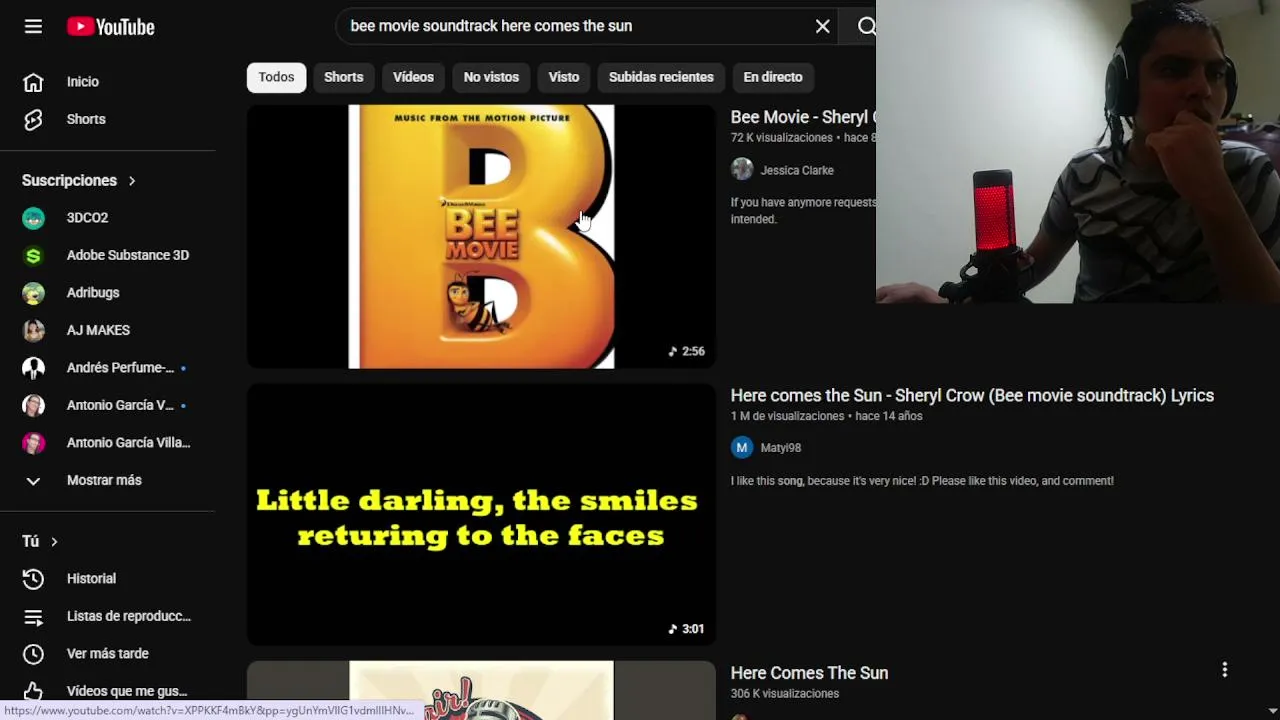
Task: Open Here comes the Sun Lyrics title
Action: tap(972, 395)
